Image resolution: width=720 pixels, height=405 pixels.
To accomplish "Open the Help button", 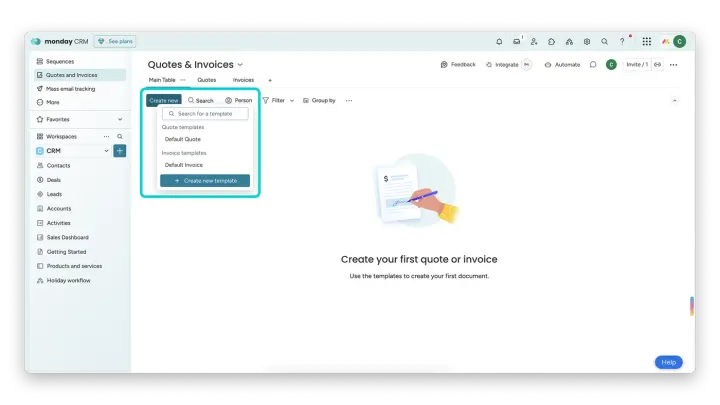I will pos(669,362).
